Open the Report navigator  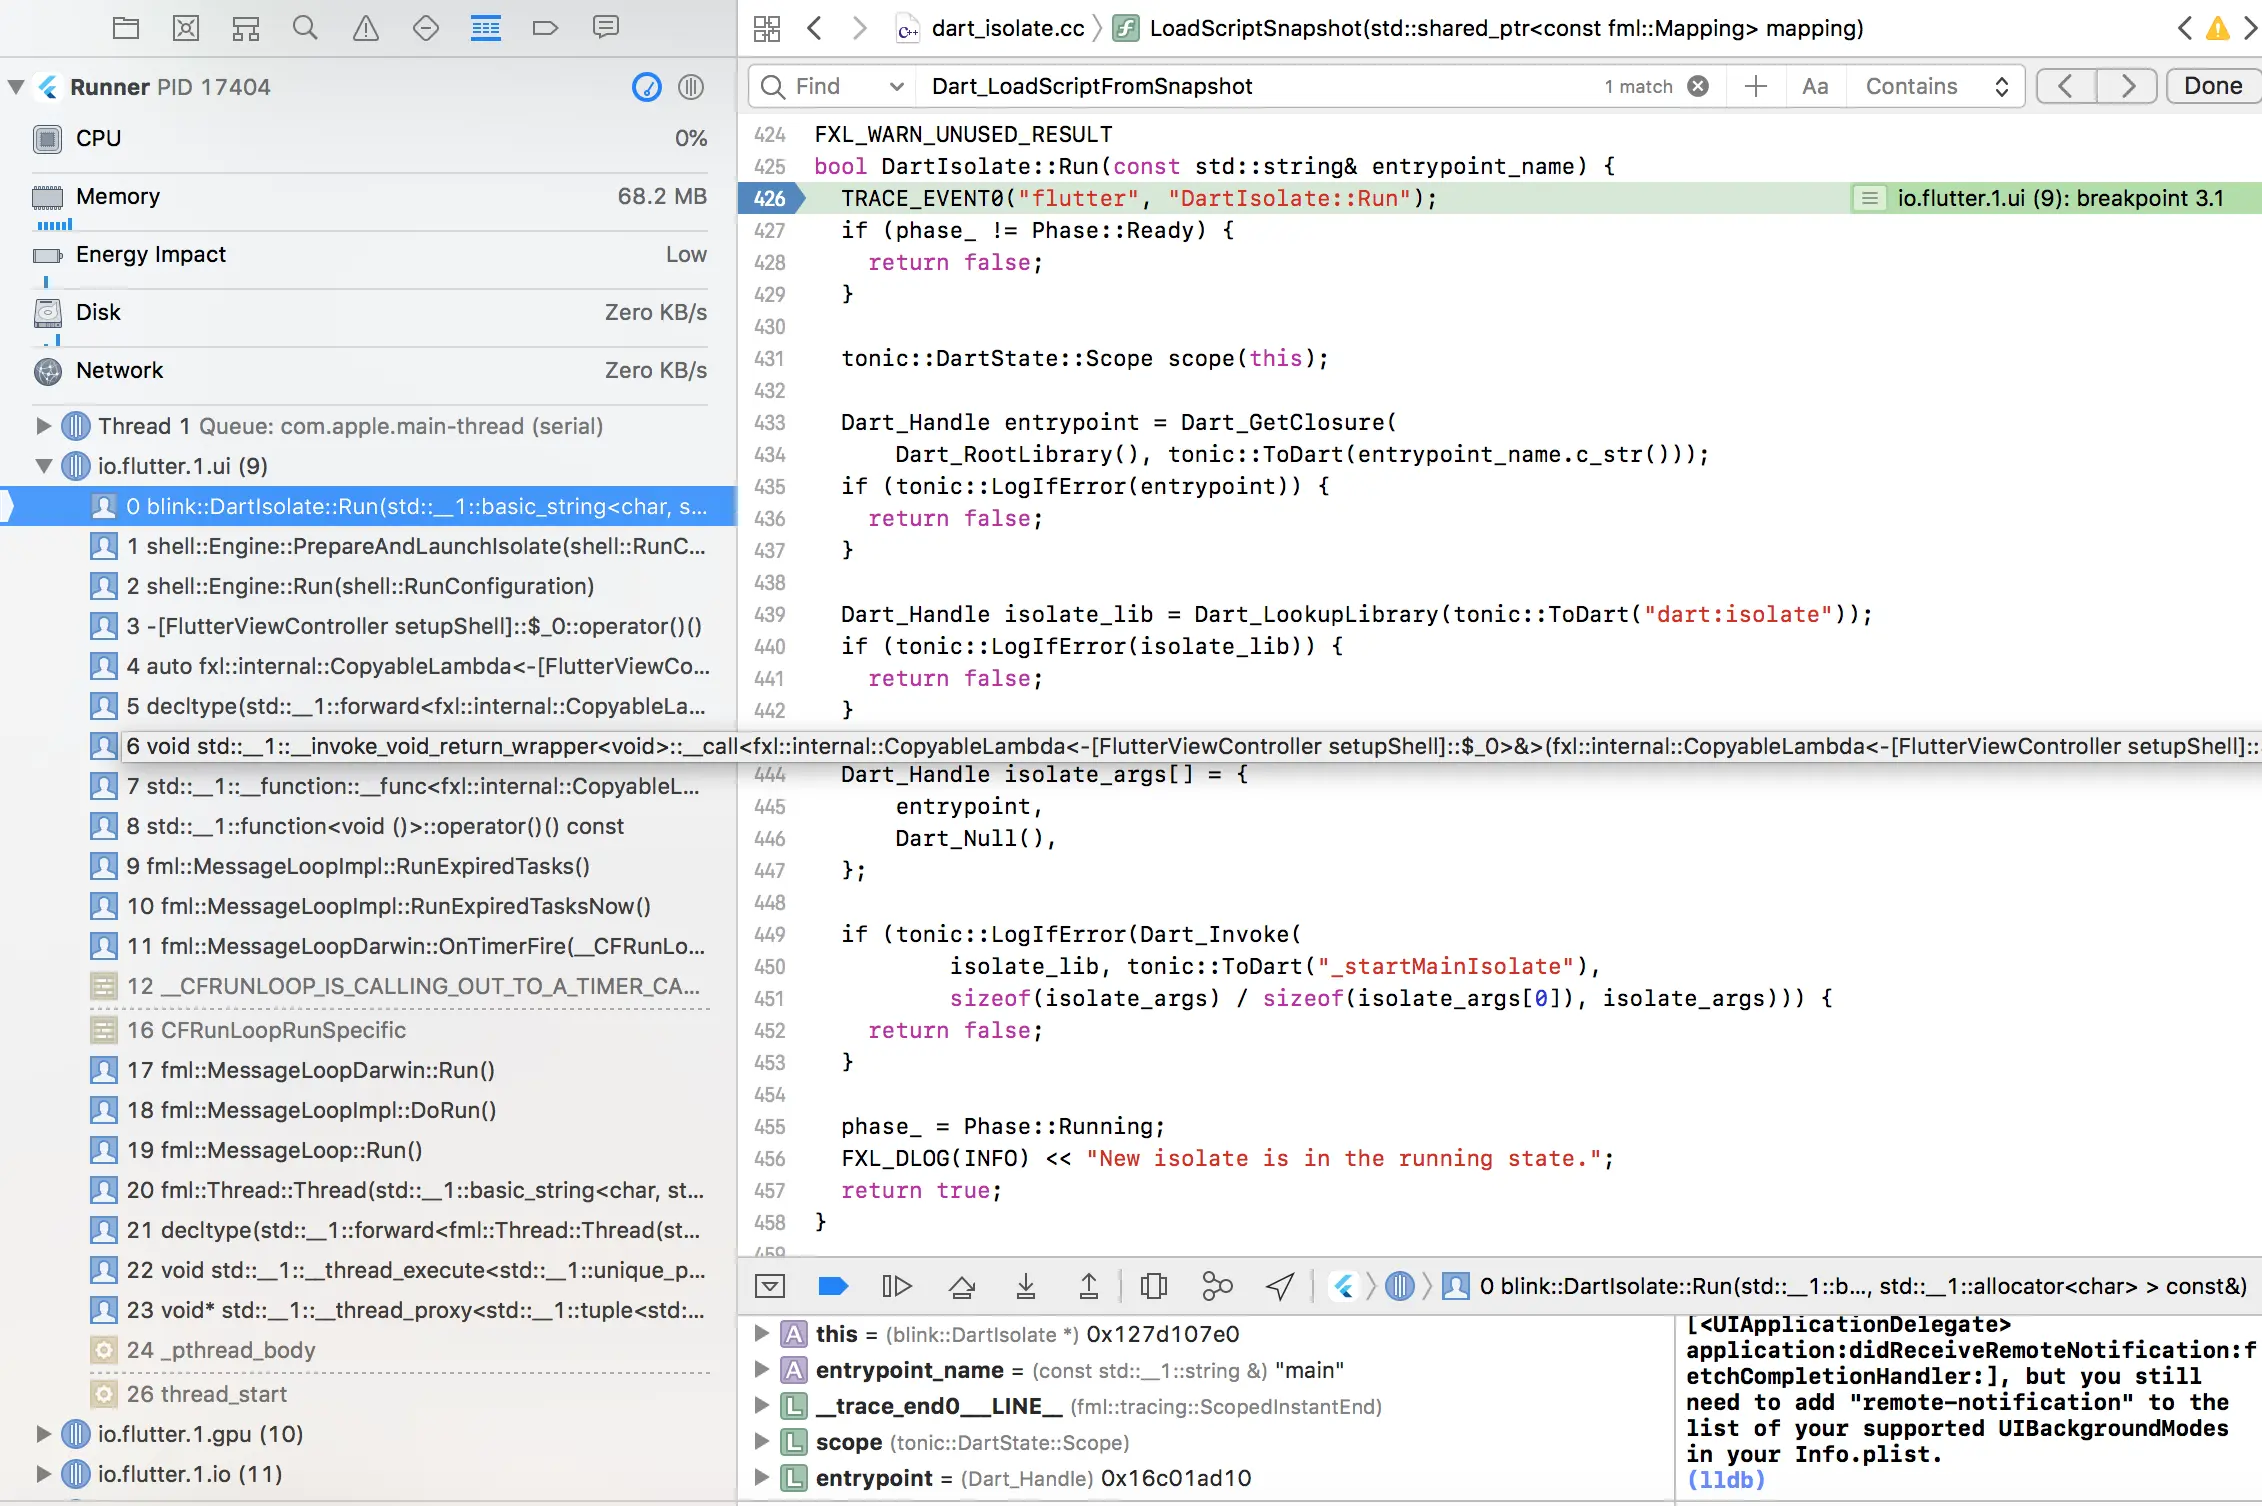point(606,28)
